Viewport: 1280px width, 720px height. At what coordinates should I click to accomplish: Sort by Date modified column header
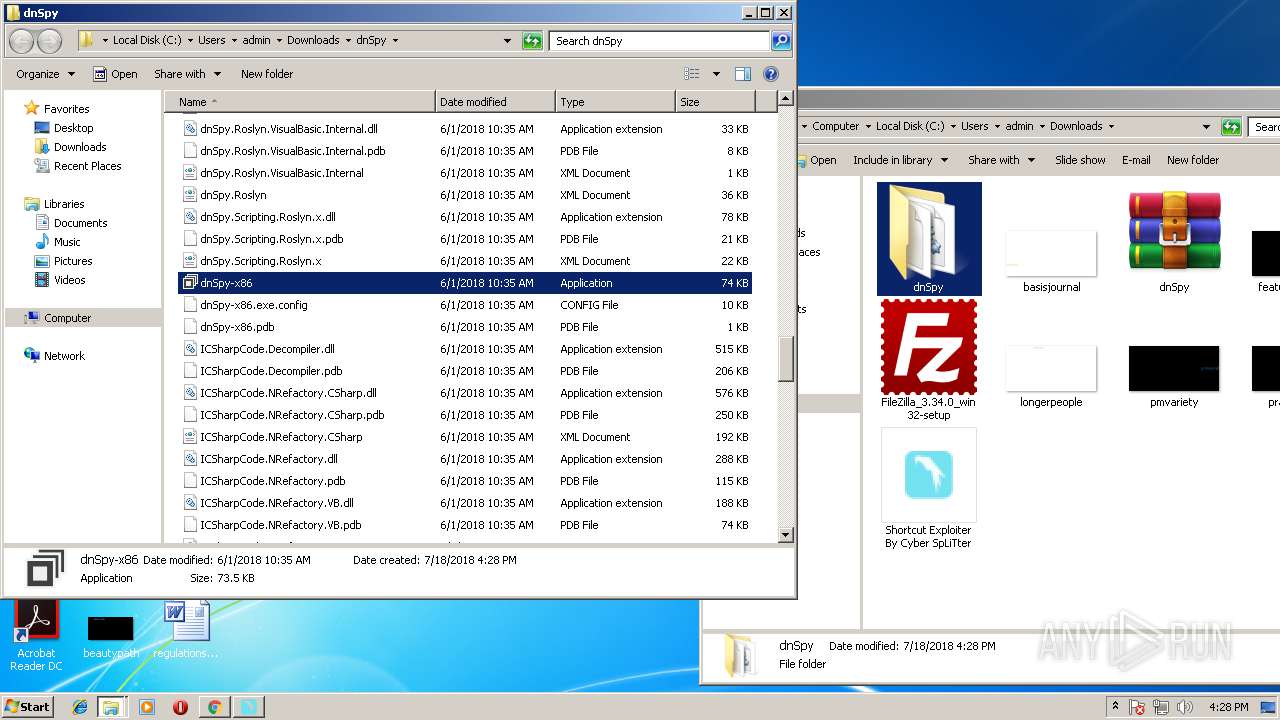coord(496,102)
